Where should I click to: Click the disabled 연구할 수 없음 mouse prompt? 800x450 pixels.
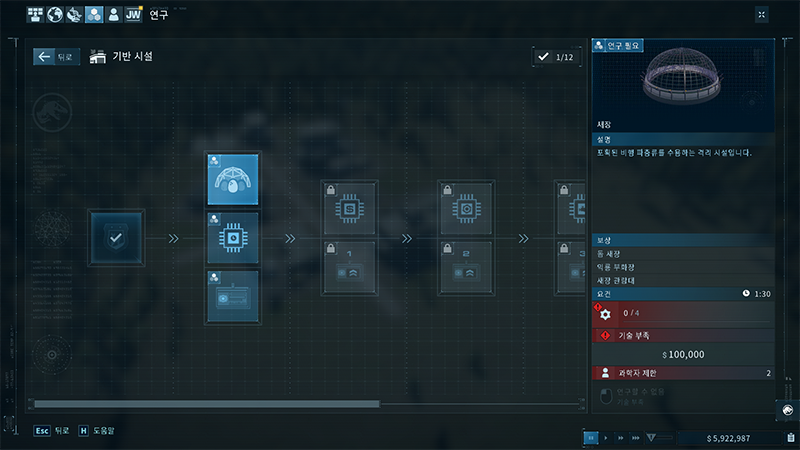(x=632, y=396)
